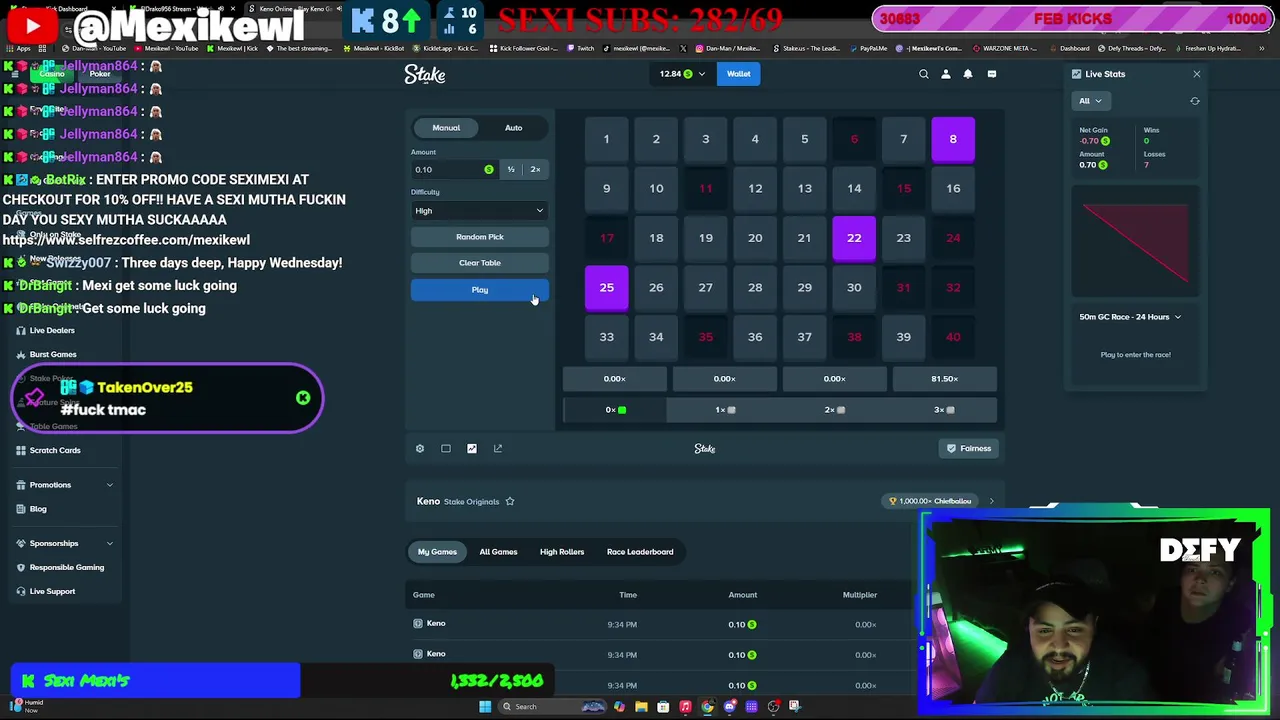Click the Stake logo in header
Viewport: 1280px width, 720px height.
(425, 74)
